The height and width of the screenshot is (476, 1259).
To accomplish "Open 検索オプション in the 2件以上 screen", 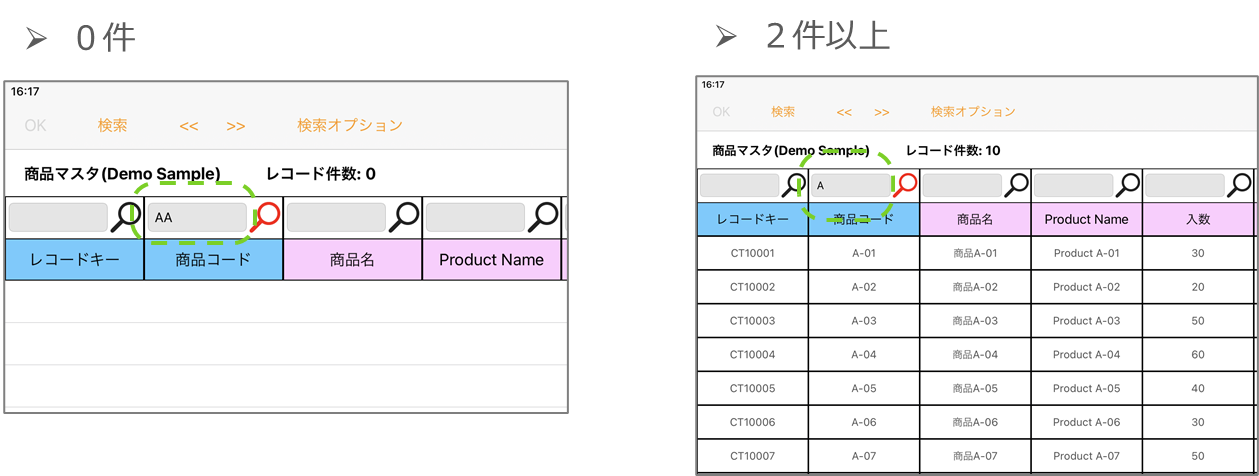I will point(972,112).
